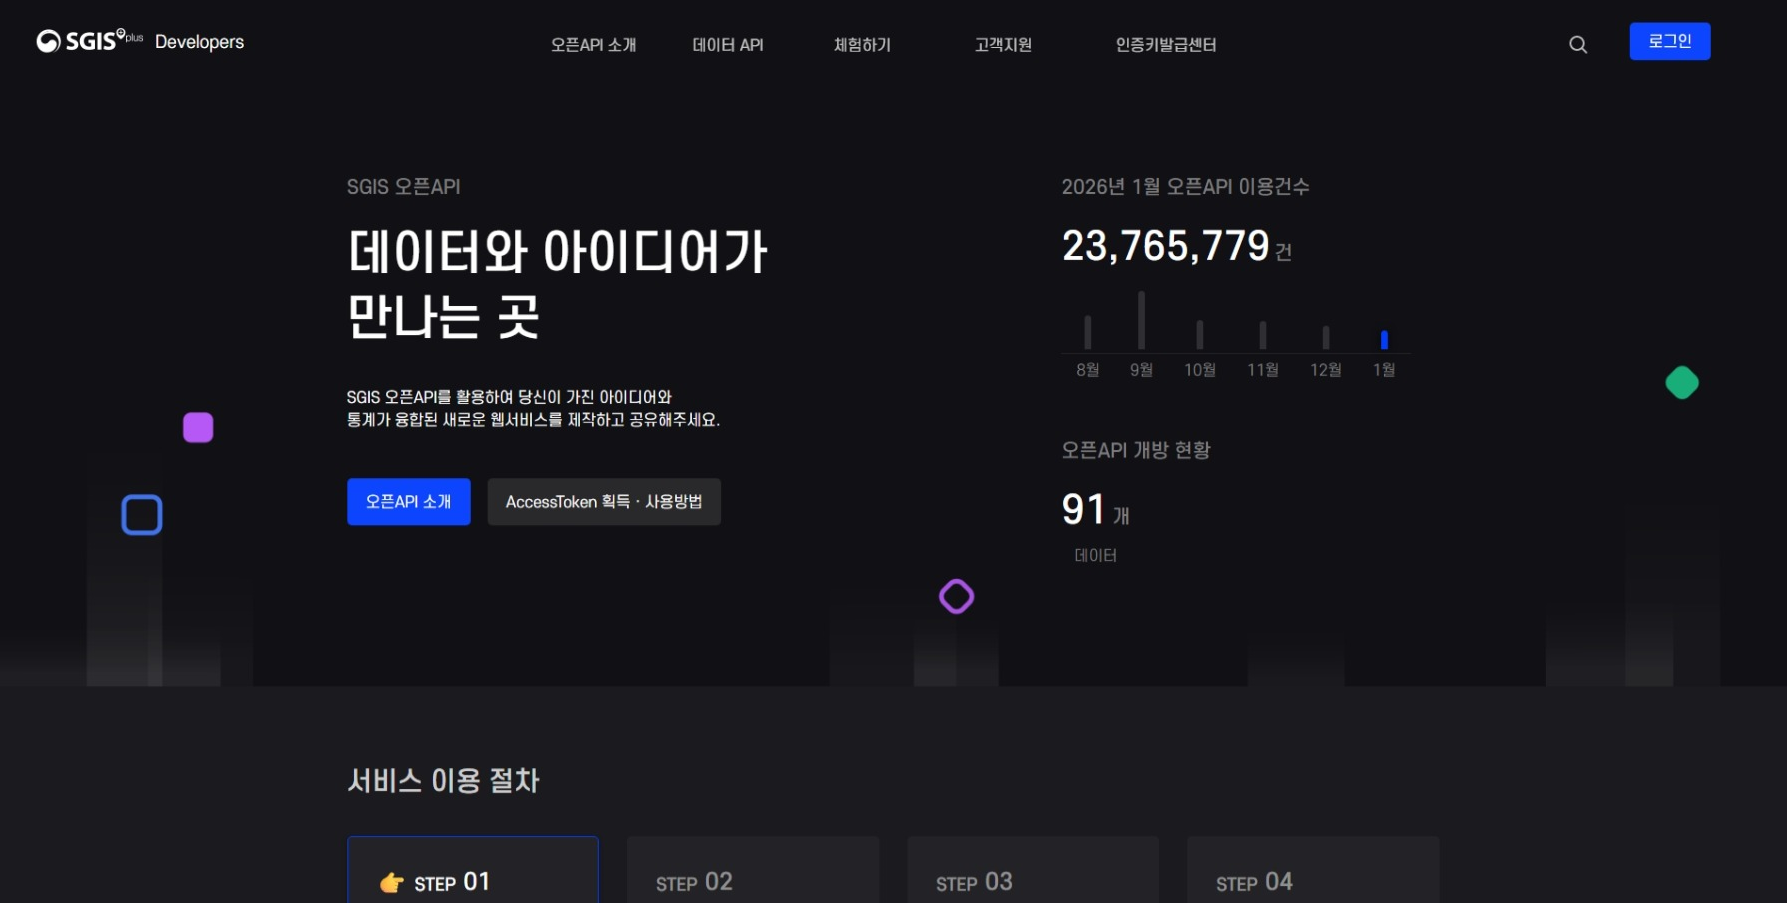Click the pointing hand icon in STEP 01
This screenshot has height=903, width=1787.
[392, 882]
